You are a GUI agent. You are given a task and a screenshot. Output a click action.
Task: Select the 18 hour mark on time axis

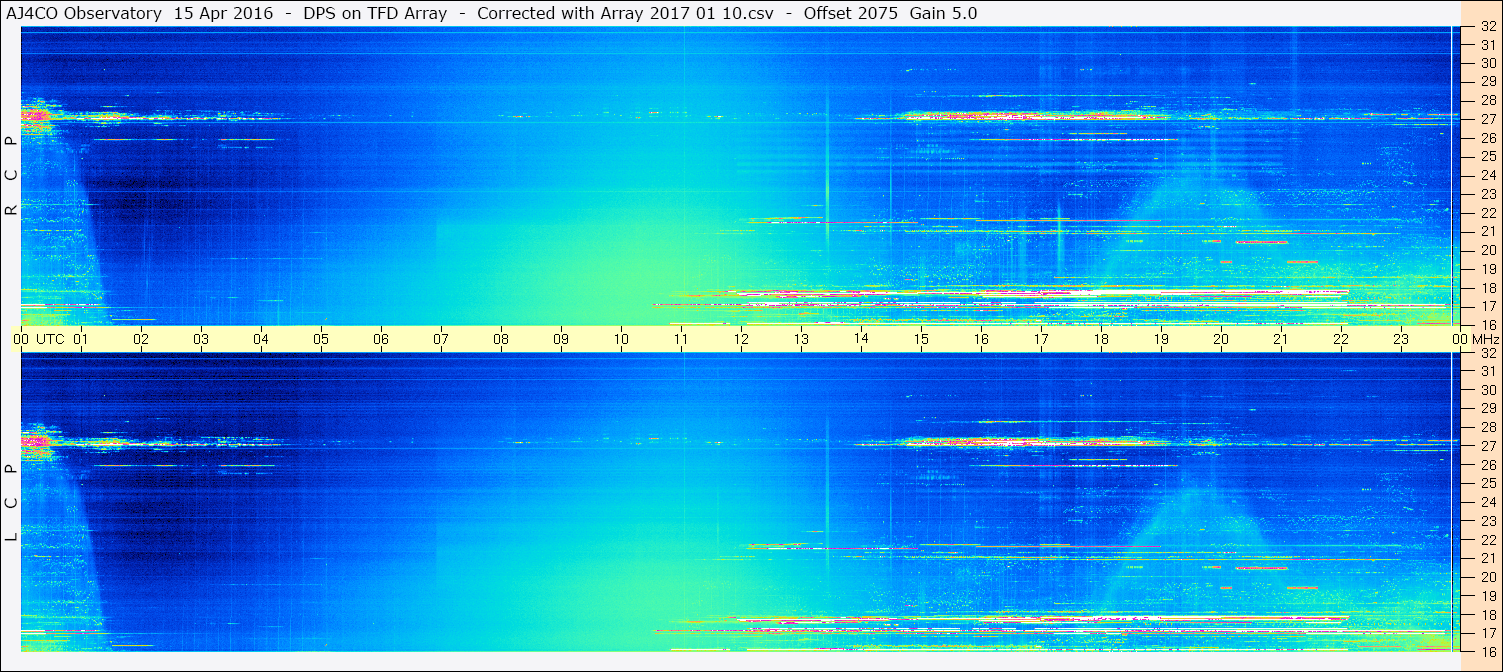(1101, 339)
